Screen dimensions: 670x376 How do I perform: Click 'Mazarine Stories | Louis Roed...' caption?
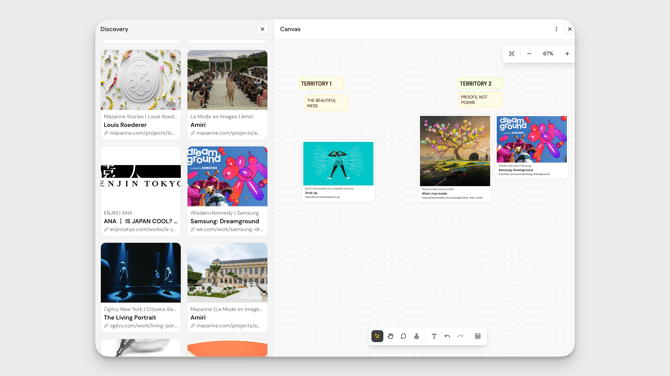[140, 117]
